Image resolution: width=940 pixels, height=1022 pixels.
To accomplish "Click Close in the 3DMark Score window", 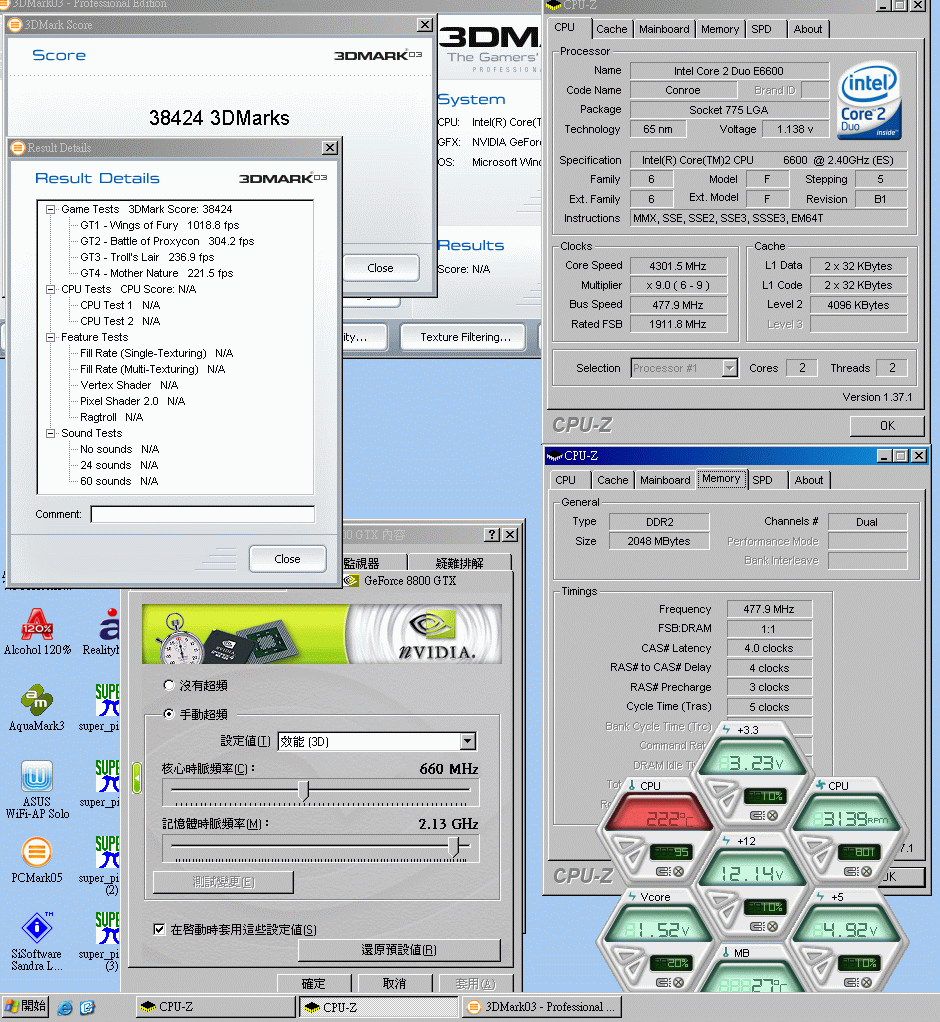I will [x=380, y=268].
